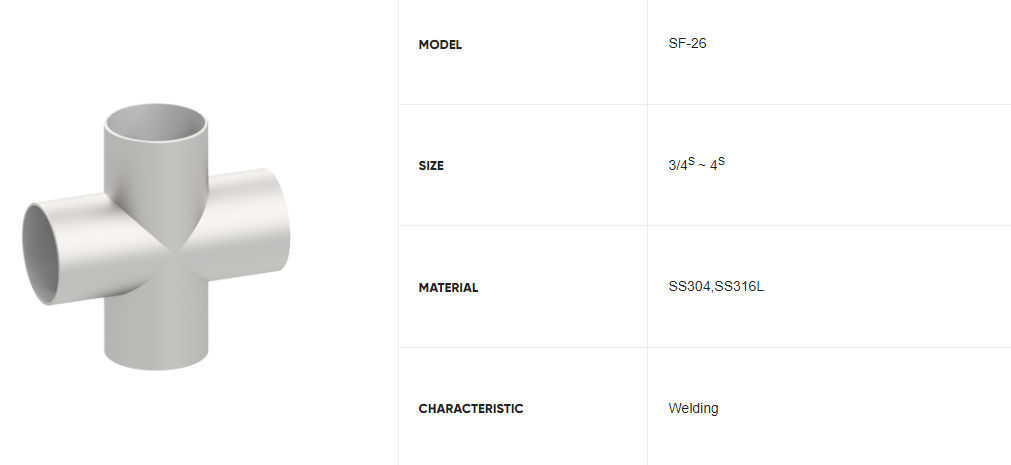Click the MODEL label
Viewport: 1011px width, 465px height.
[x=440, y=45]
